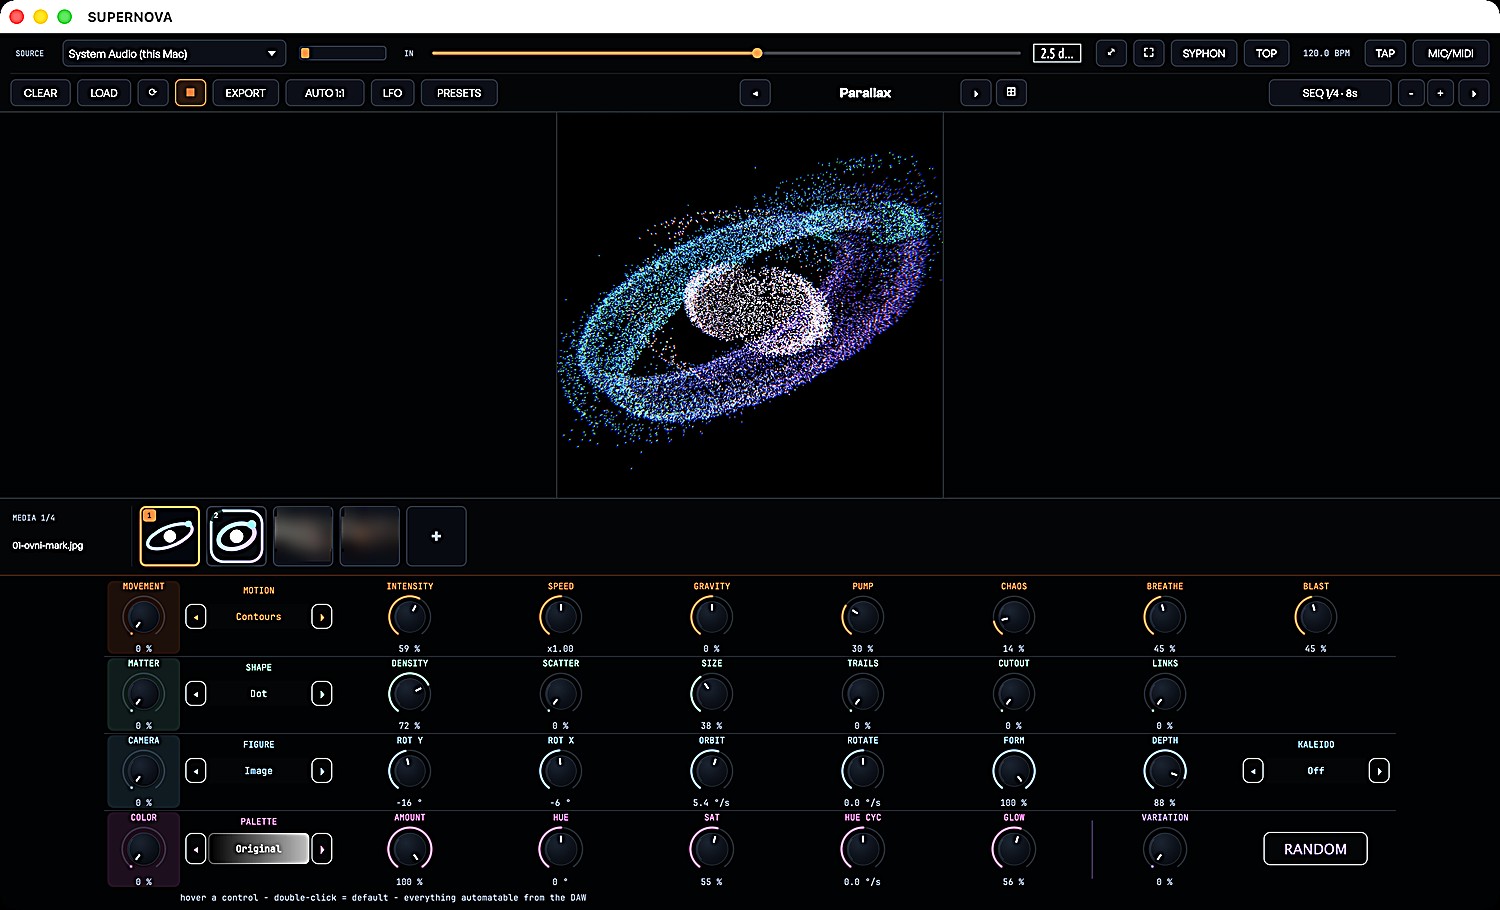Viewport: 1500px width, 910px height.
Task: Select media thumbnail 1 ovni mark
Action: (x=169, y=536)
